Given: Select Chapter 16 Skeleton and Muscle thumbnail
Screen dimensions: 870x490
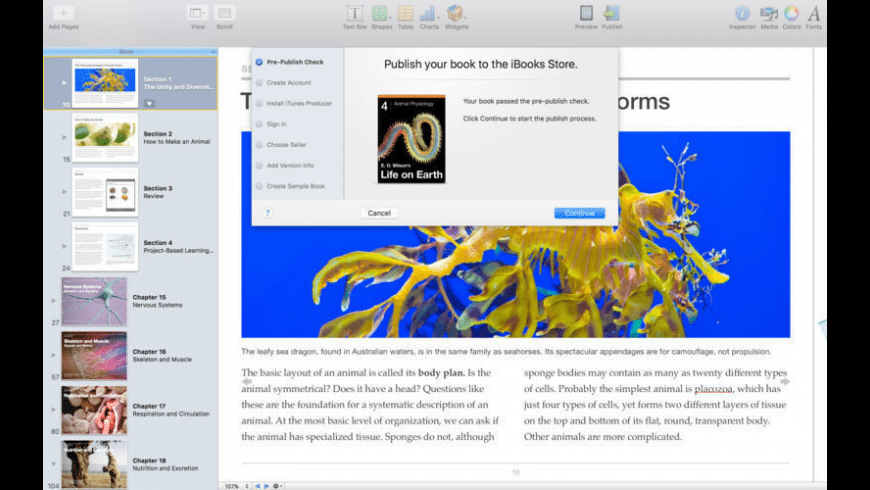Looking at the screenshot, I should (x=94, y=356).
